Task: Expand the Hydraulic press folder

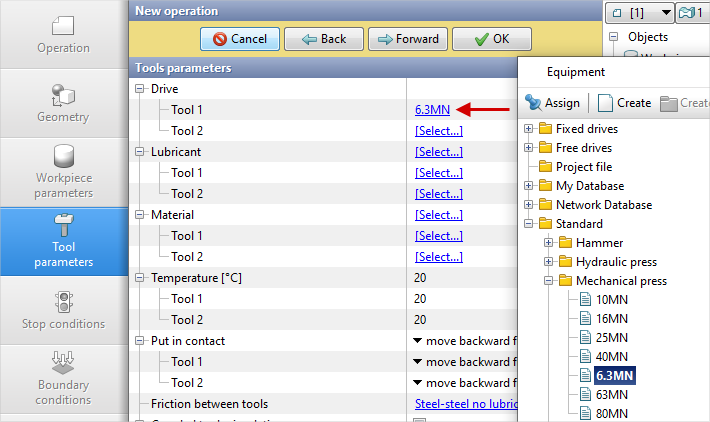Action: click(x=549, y=262)
